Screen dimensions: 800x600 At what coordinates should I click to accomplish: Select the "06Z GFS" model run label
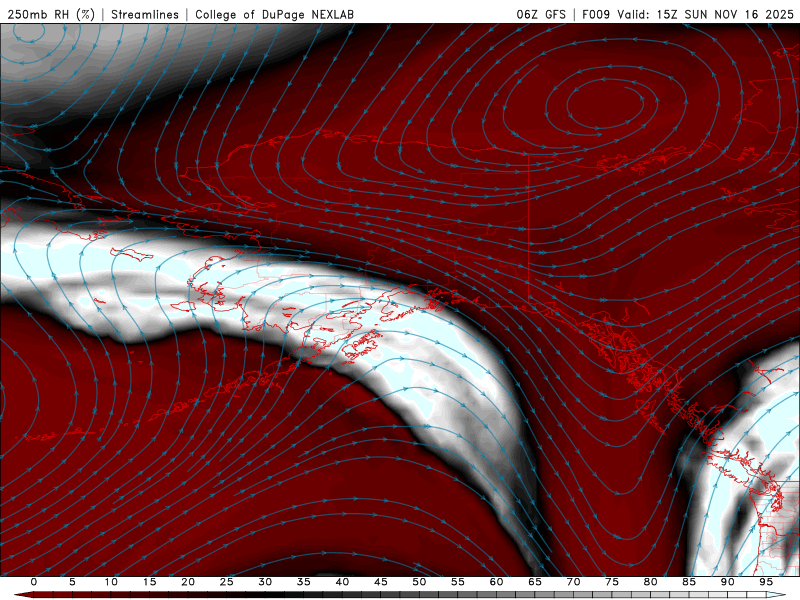click(541, 14)
